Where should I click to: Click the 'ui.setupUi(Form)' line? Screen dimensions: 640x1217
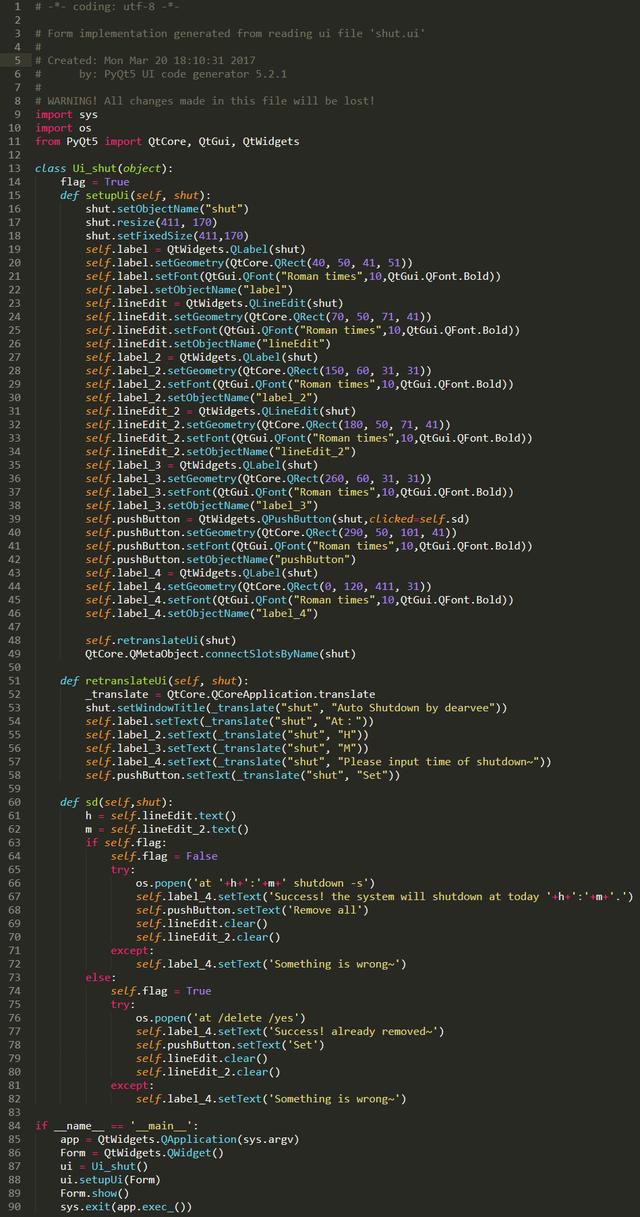coord(110,1181)
